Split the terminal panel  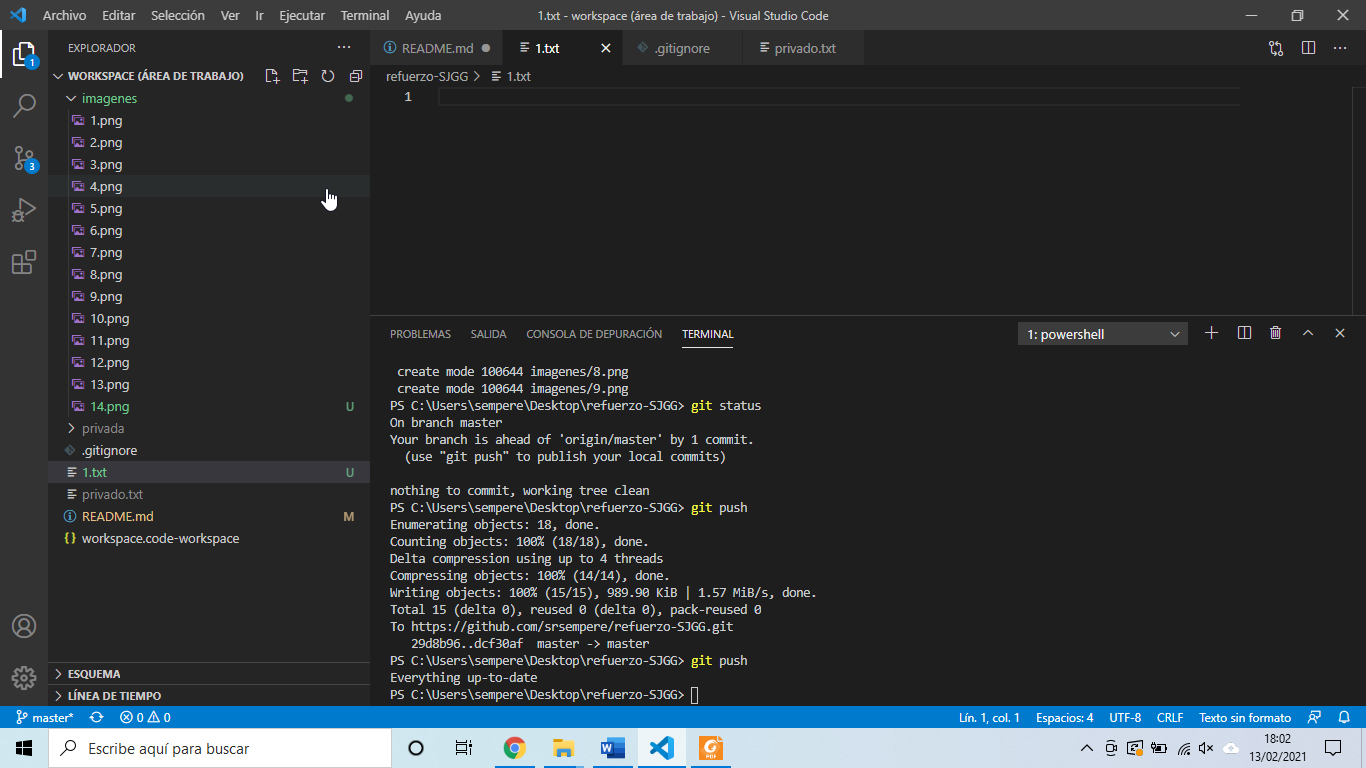[x=1244, y=333]
